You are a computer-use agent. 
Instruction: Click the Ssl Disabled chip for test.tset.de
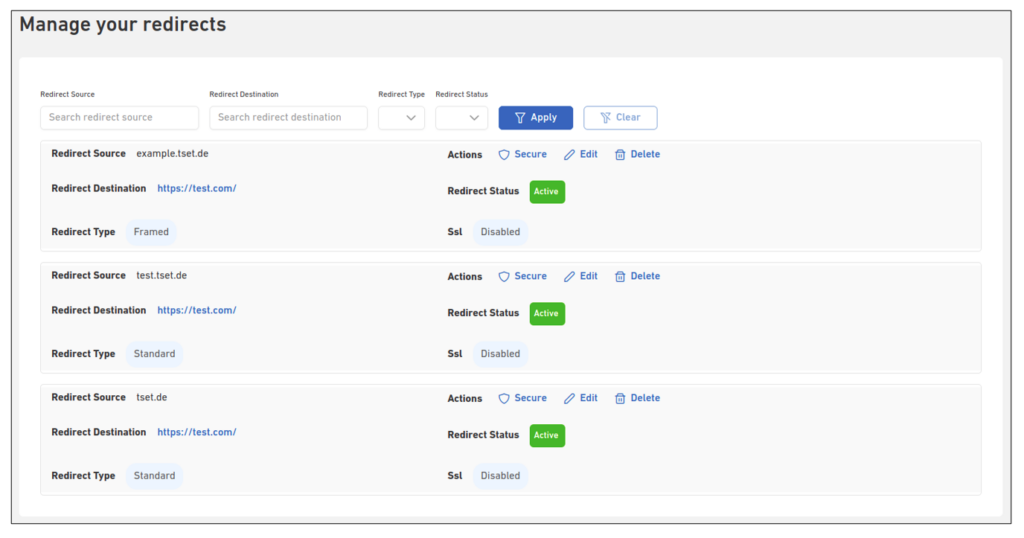tap(500, 355)
